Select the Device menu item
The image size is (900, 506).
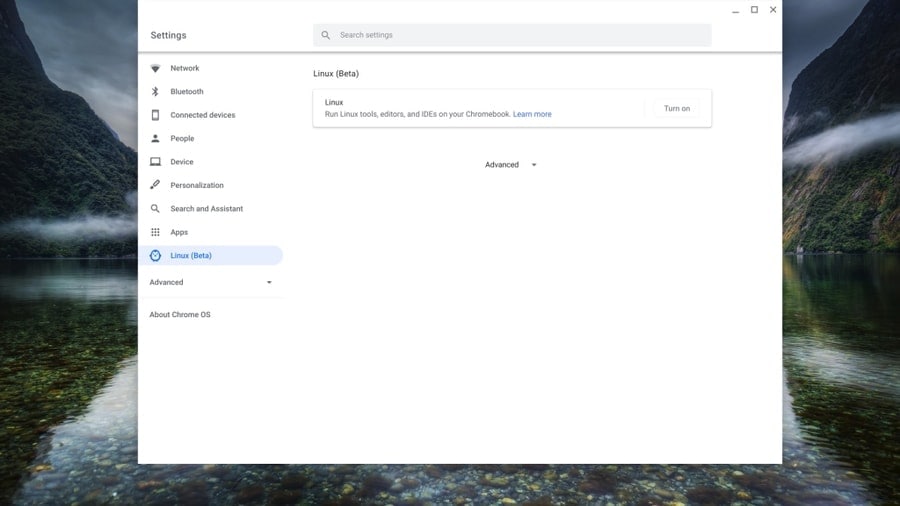coord(210,162)
